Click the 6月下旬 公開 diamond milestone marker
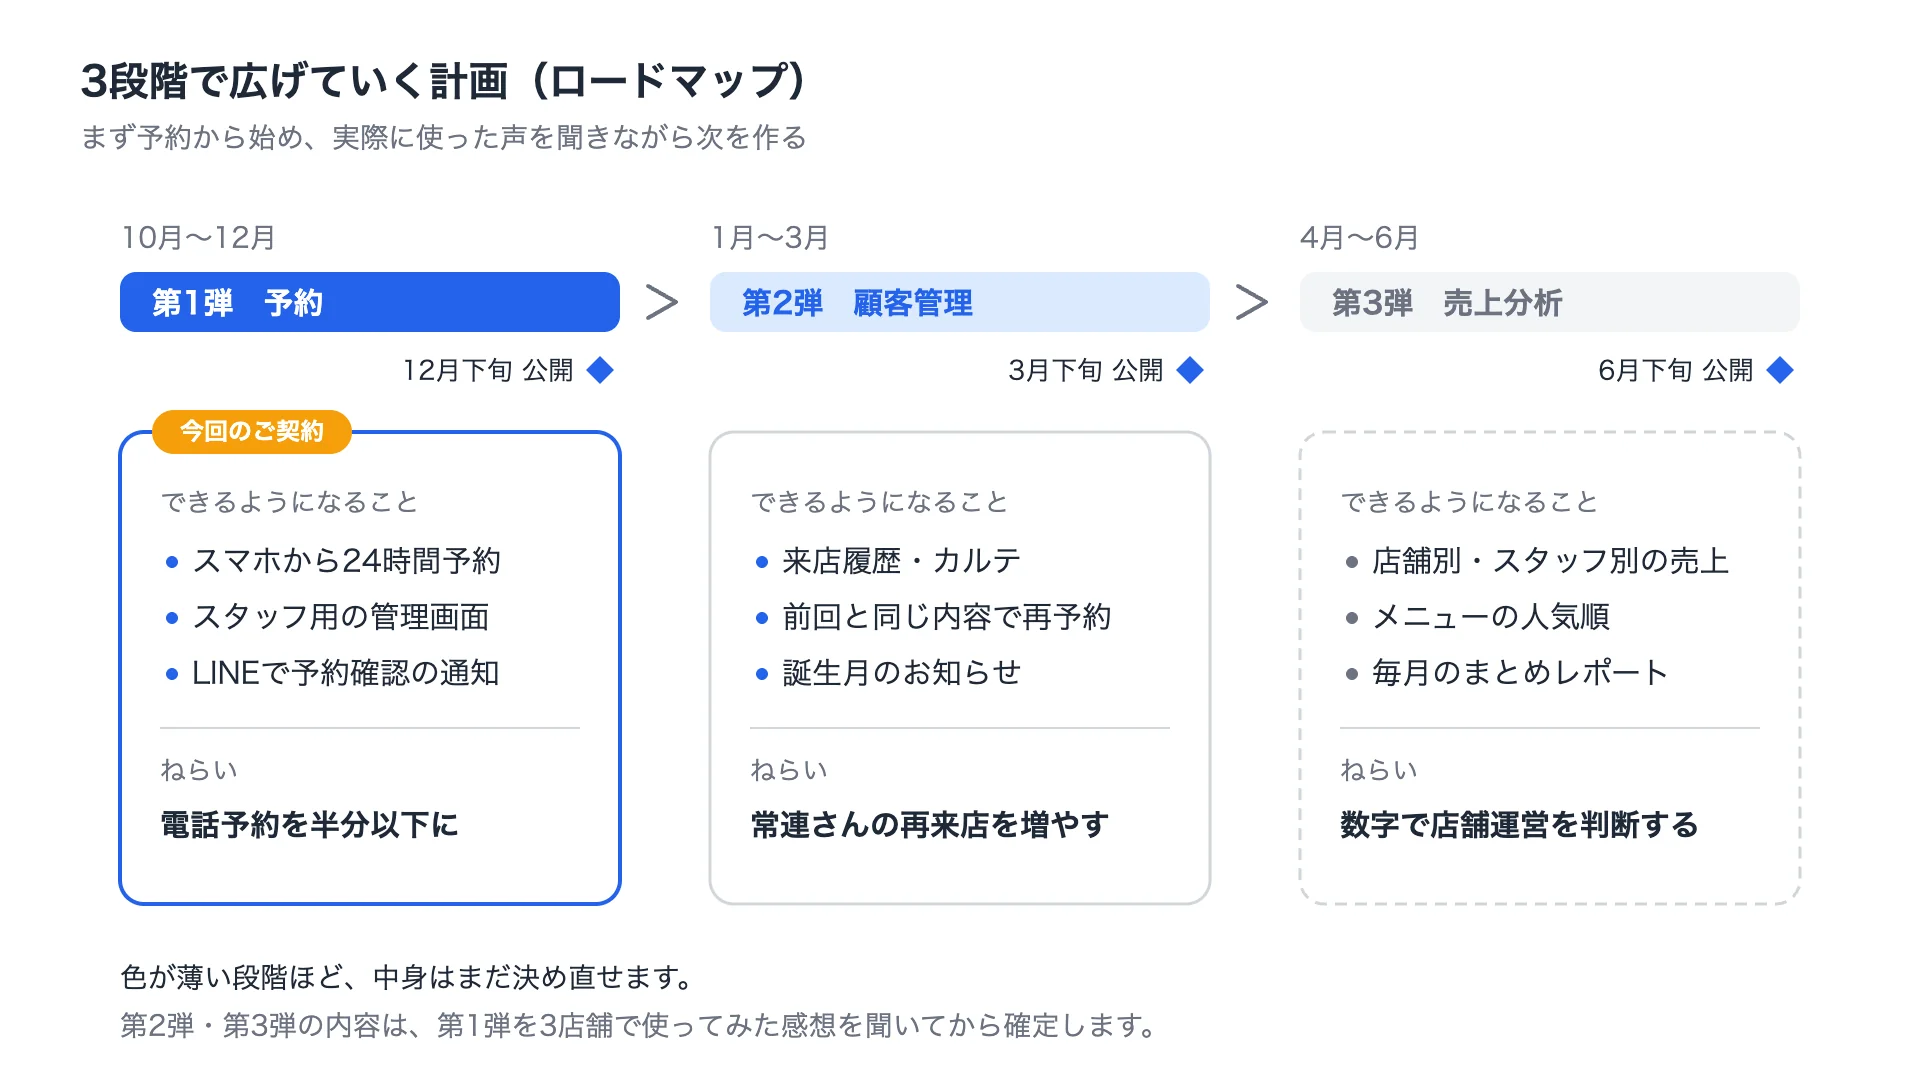Image resolution: width=1920 pixels, height=1080 pixels. click(1780, 370)
